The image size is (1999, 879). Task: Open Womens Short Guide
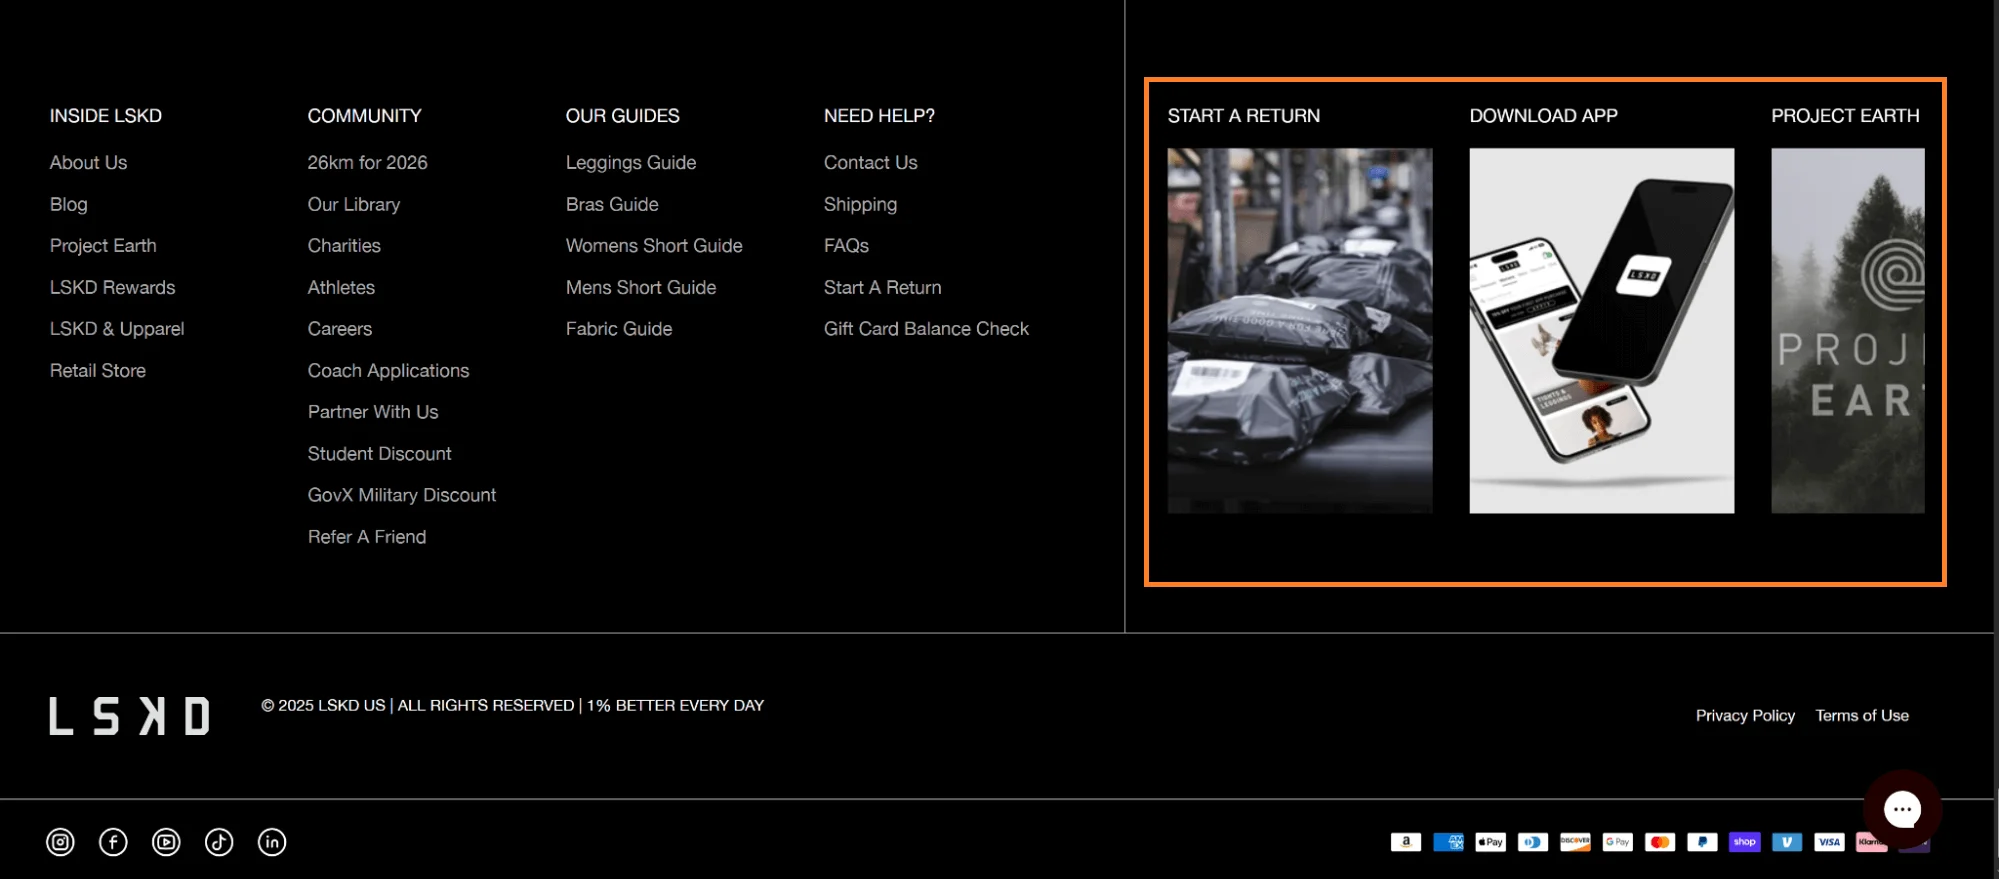click(x=654, y=246)
